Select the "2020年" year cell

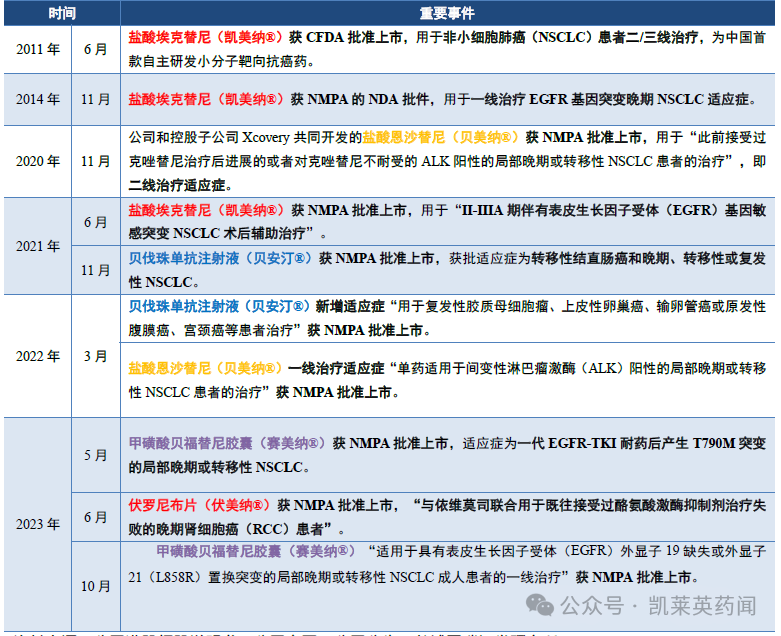pos(38,161)
